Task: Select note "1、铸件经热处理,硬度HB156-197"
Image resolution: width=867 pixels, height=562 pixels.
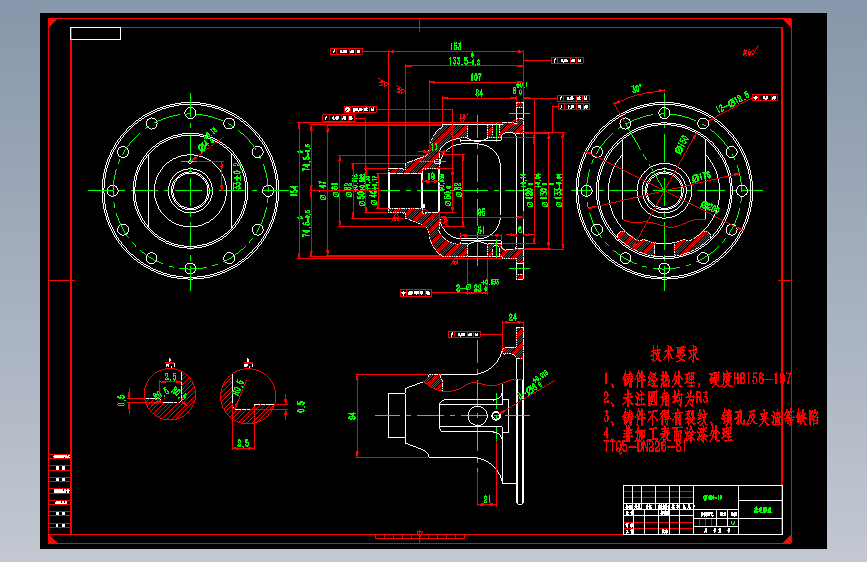Action: (697, 379)
